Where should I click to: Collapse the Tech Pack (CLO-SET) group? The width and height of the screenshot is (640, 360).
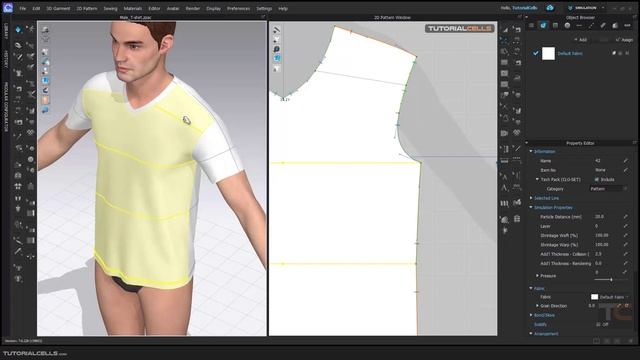(x=537, y=180)
